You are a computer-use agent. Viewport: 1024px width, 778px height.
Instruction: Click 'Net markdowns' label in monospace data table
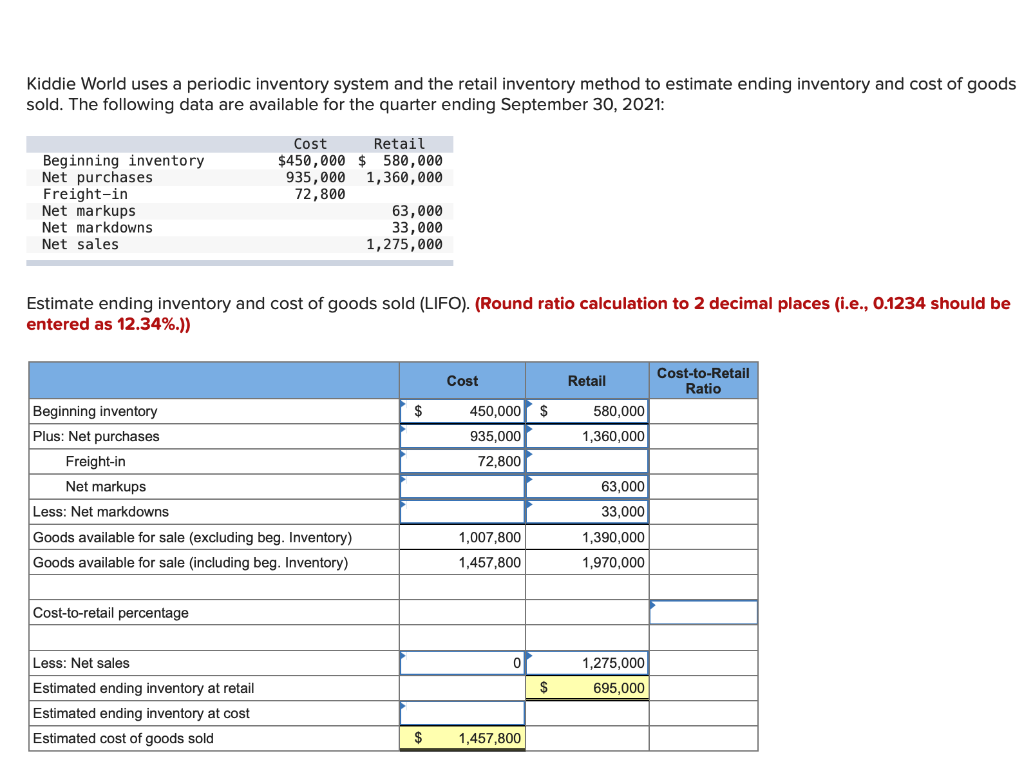coord(97,227)
